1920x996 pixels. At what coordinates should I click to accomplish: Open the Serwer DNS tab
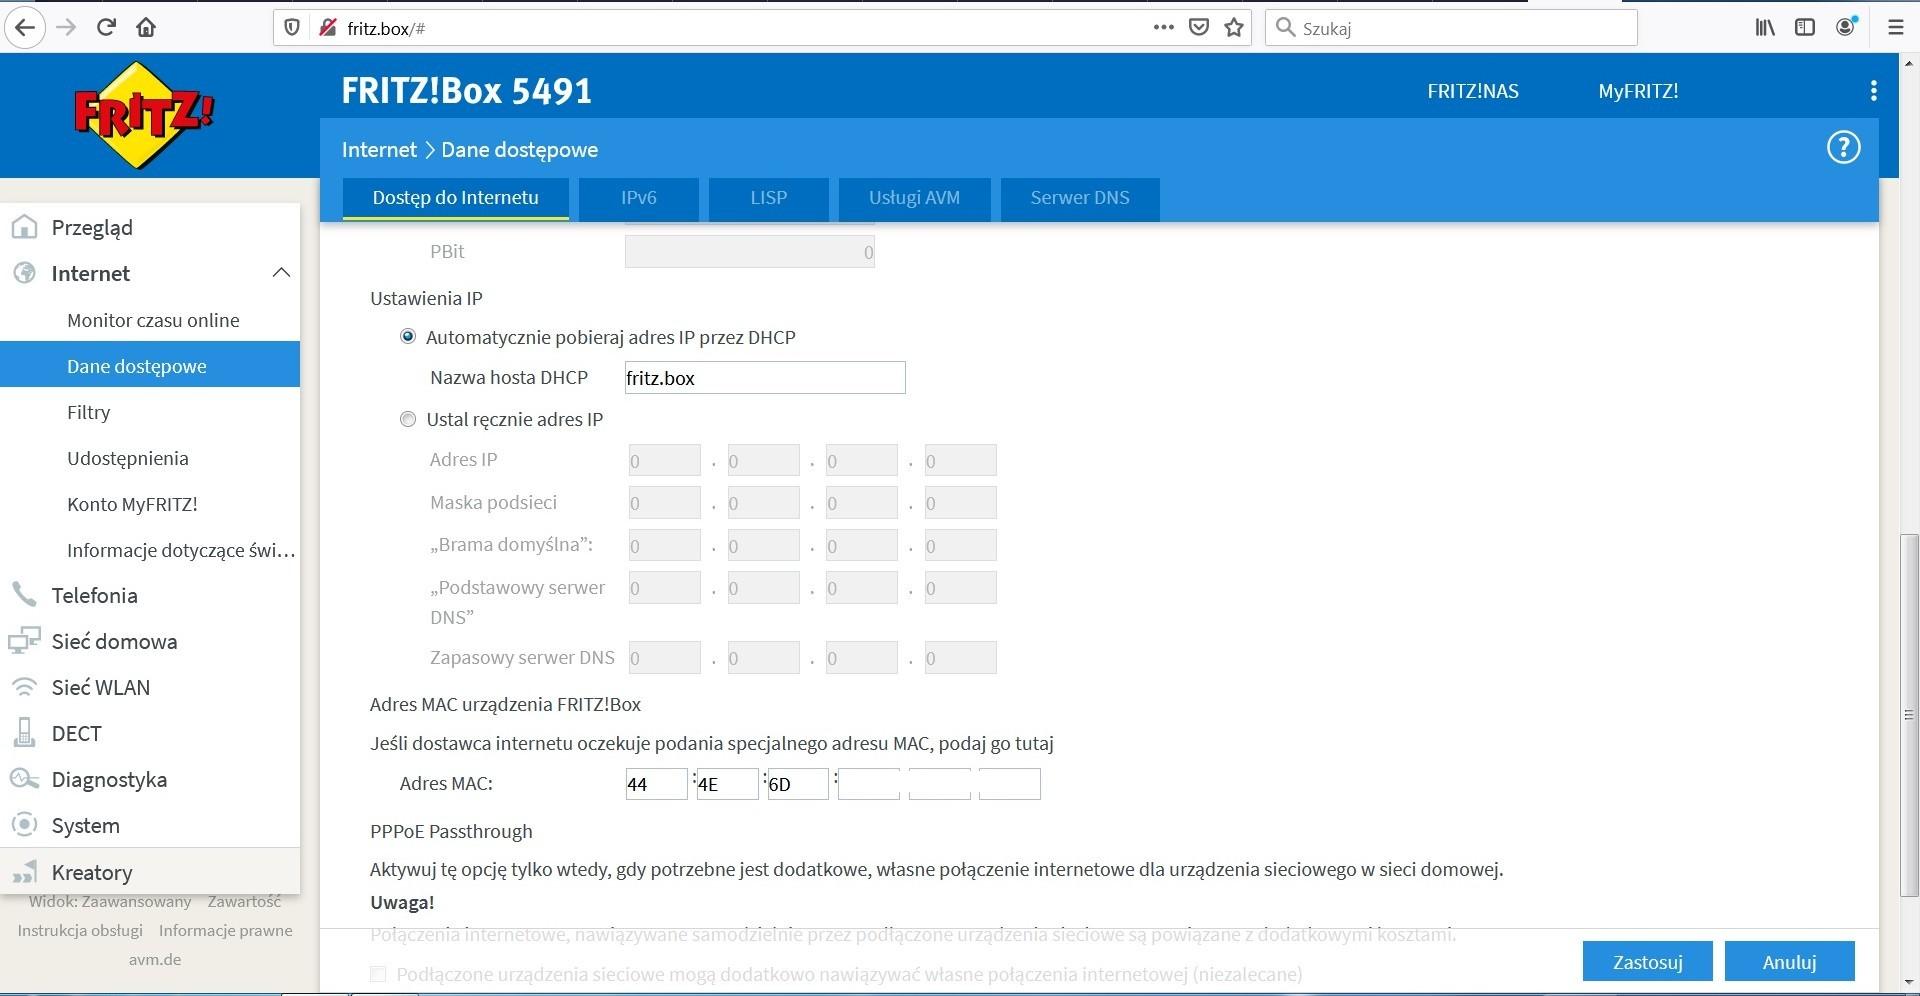pyautogui.click(x=1079, y=198)
